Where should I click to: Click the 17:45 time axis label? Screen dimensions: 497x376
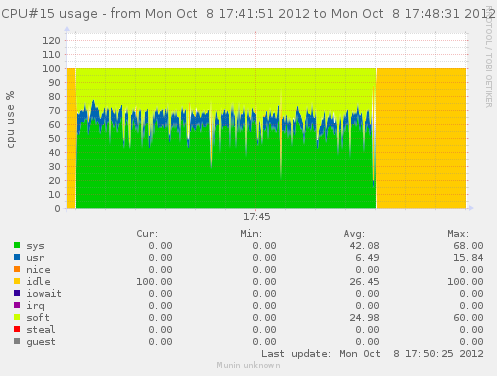256,217
